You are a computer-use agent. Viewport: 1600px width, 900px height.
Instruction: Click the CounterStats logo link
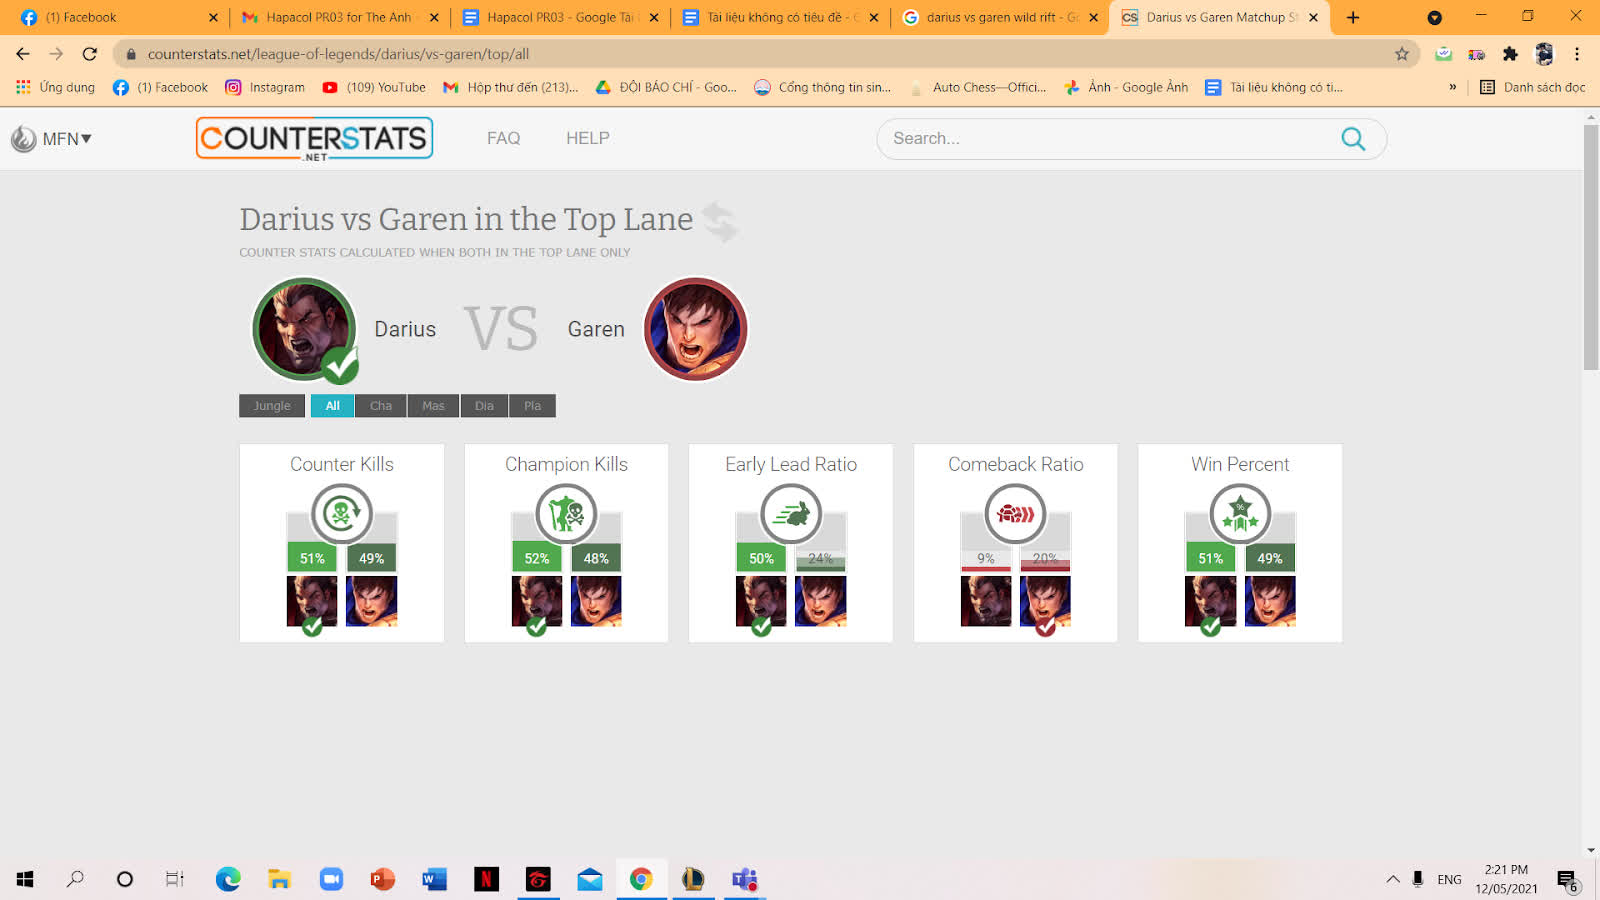pos(314,139)
